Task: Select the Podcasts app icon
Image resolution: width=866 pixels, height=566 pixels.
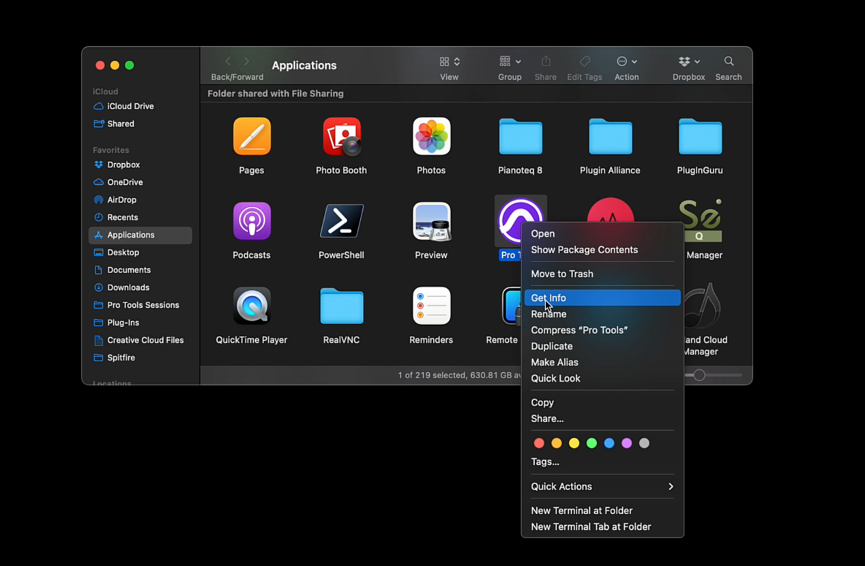Action: 252,221
